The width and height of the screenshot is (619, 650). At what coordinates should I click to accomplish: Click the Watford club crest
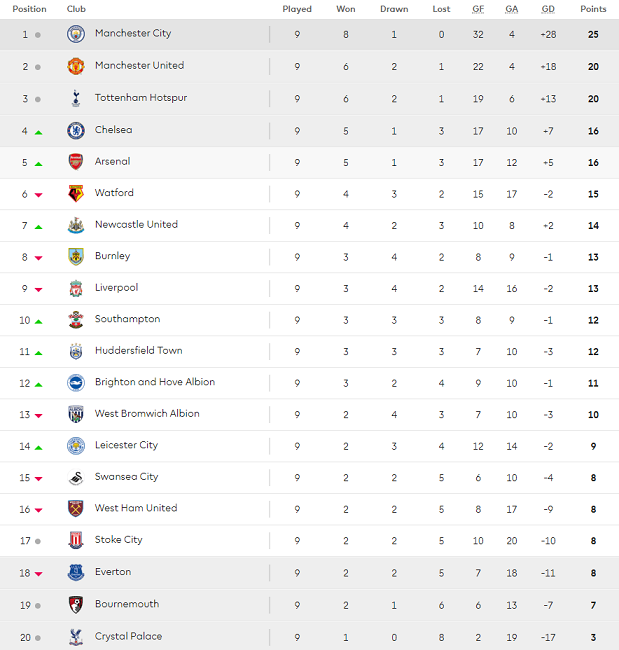[76, 193]
